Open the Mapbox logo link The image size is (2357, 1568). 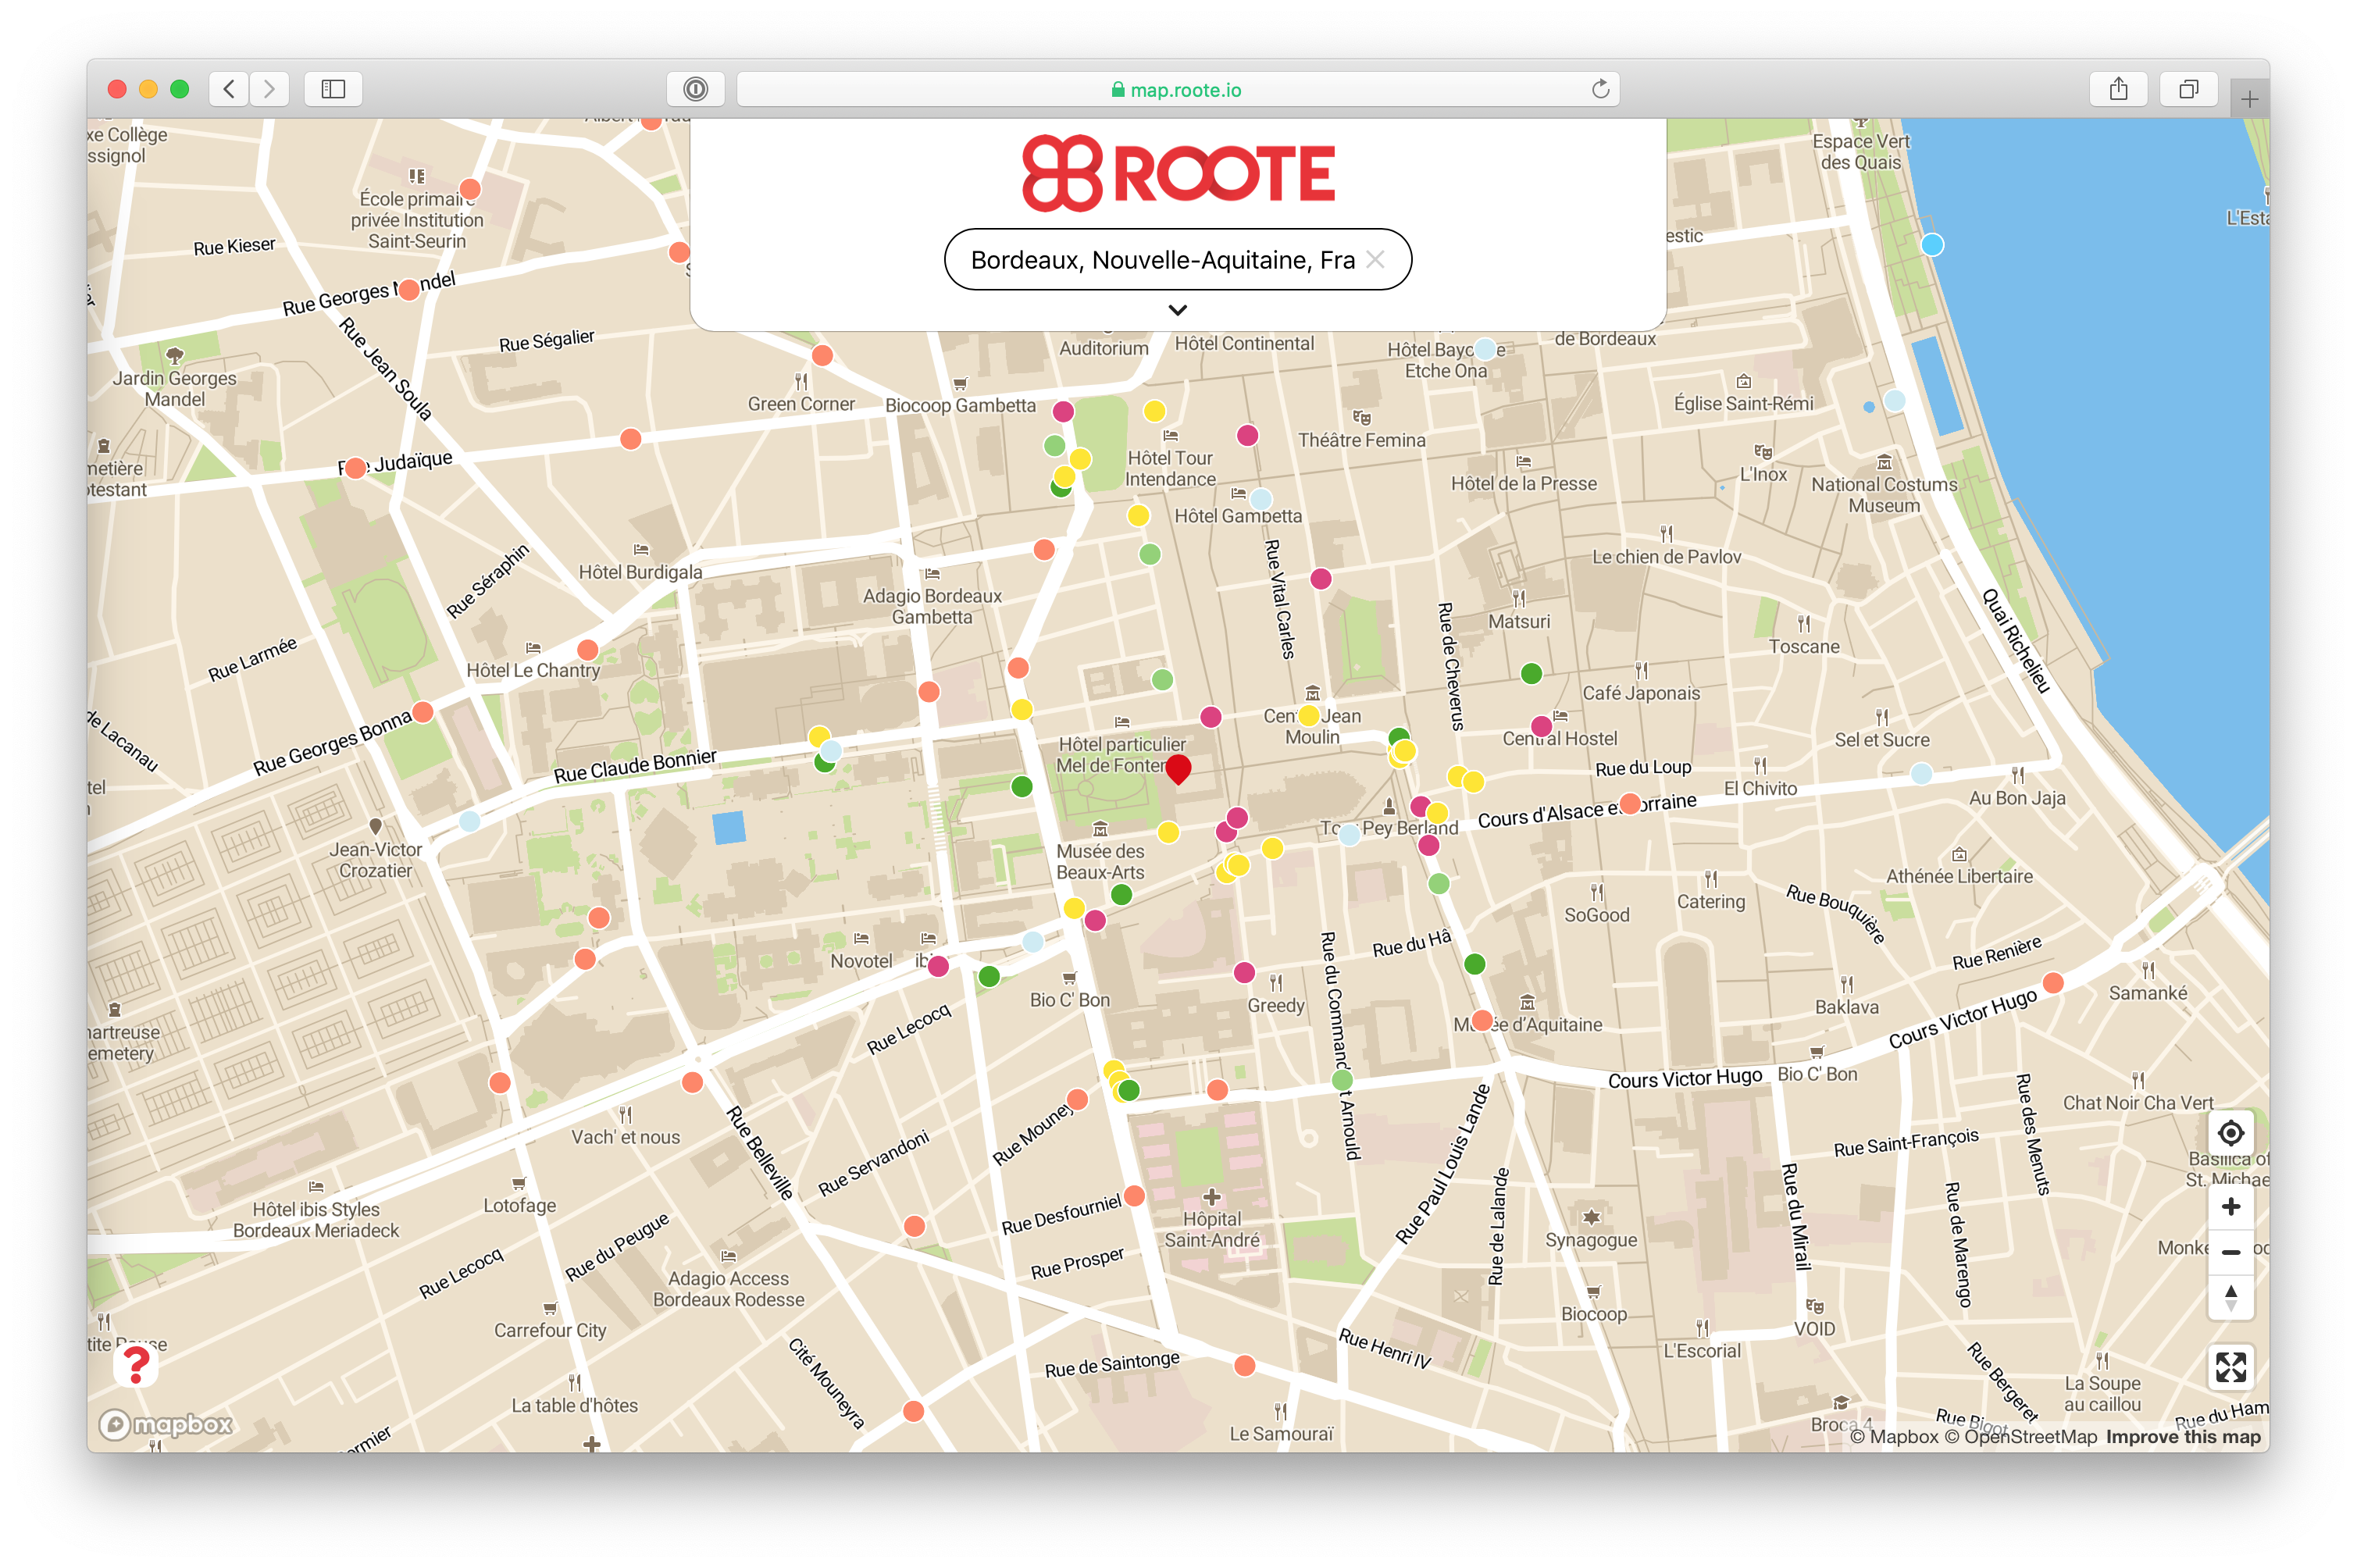click(x=167, y=1424)
